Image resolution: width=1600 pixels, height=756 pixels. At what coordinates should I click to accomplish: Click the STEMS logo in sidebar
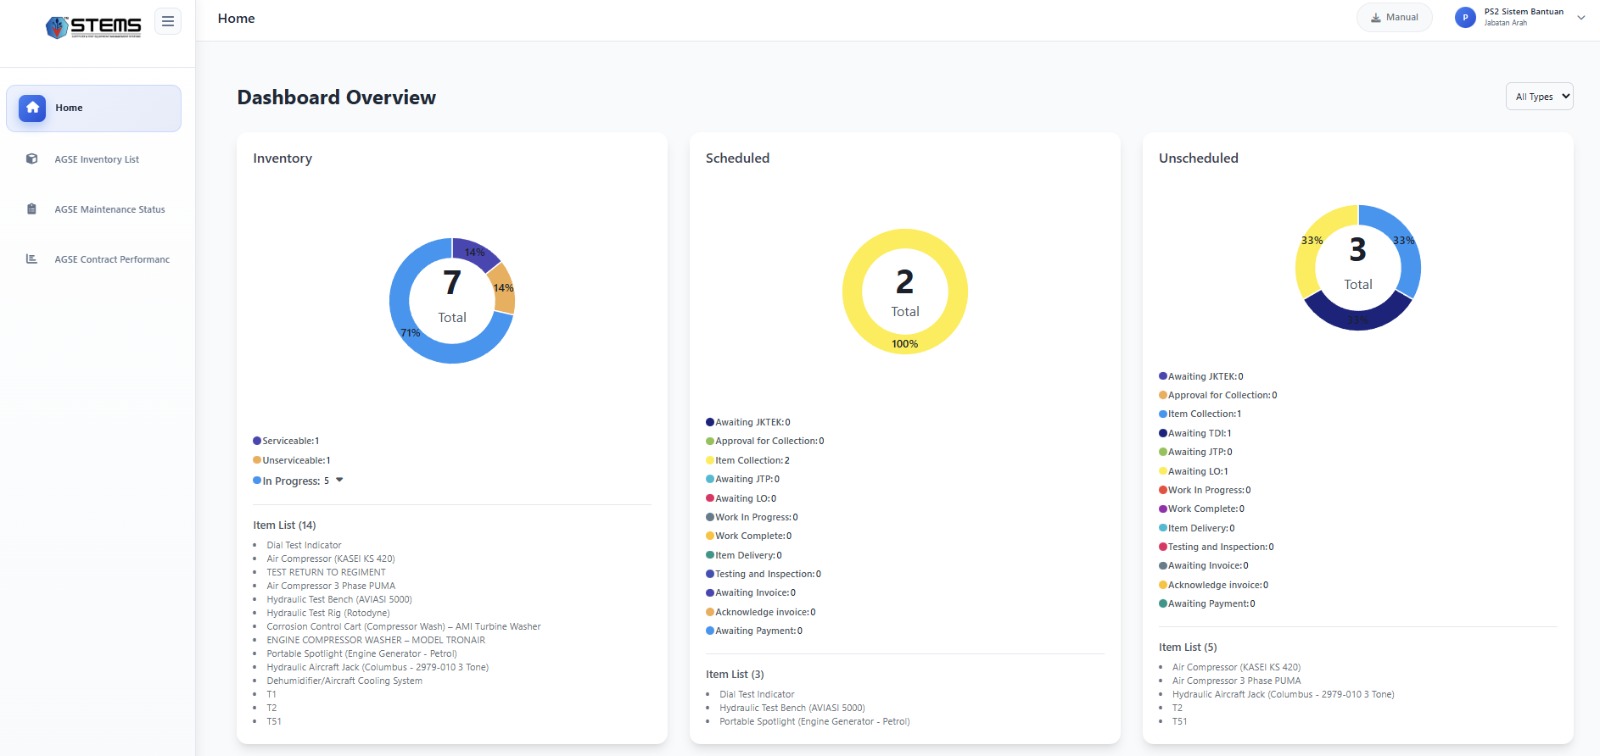94,26
